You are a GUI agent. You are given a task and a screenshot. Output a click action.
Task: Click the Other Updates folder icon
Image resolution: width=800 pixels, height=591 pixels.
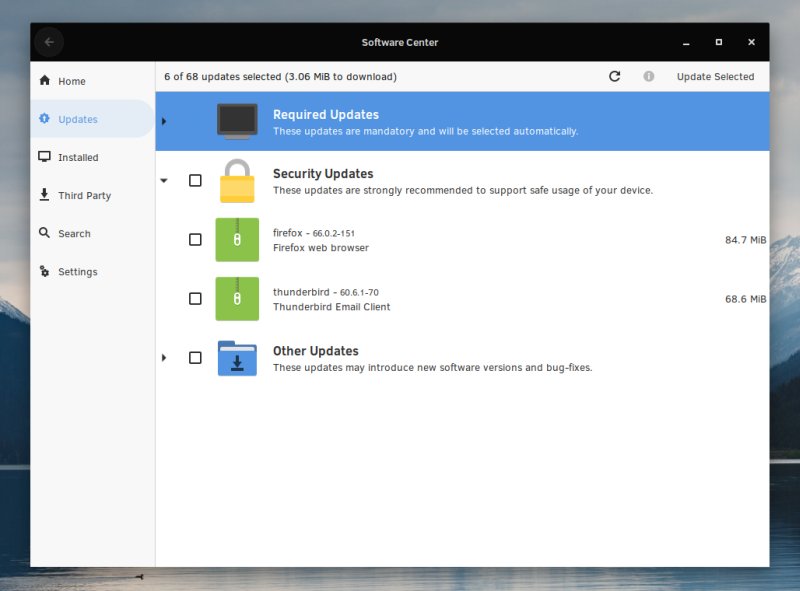tap(237, 358)
